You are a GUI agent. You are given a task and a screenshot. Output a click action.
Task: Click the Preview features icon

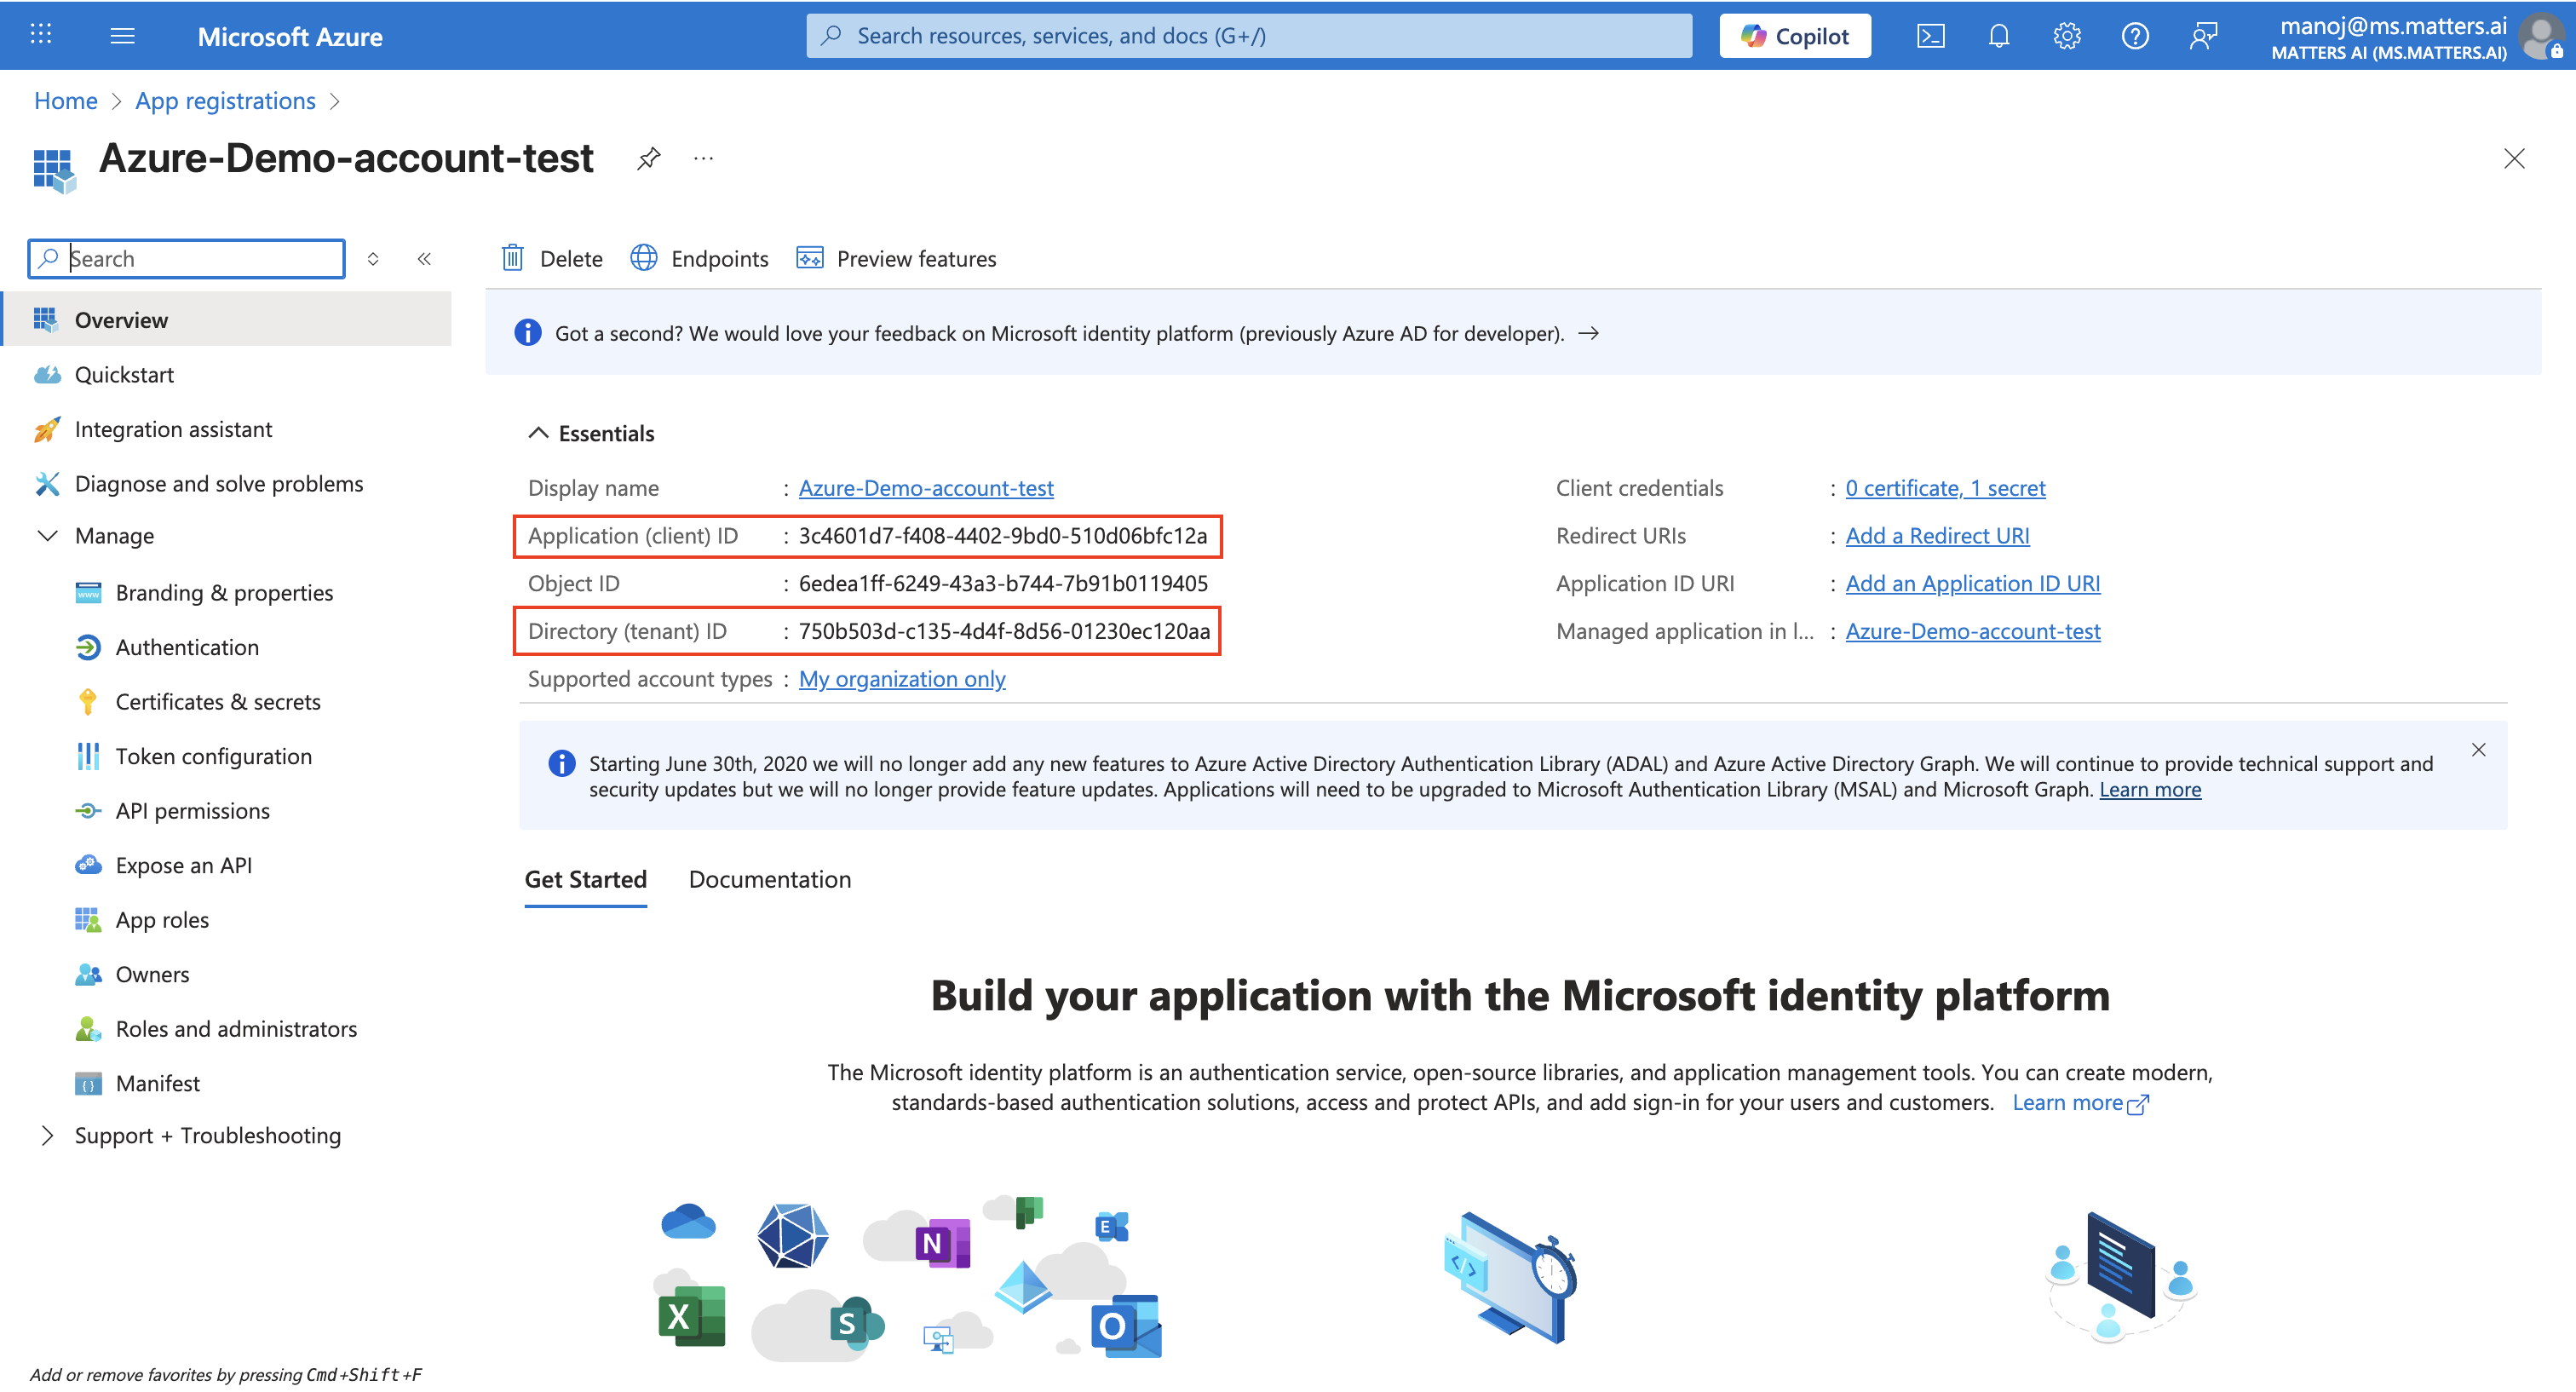coord(809,258)
